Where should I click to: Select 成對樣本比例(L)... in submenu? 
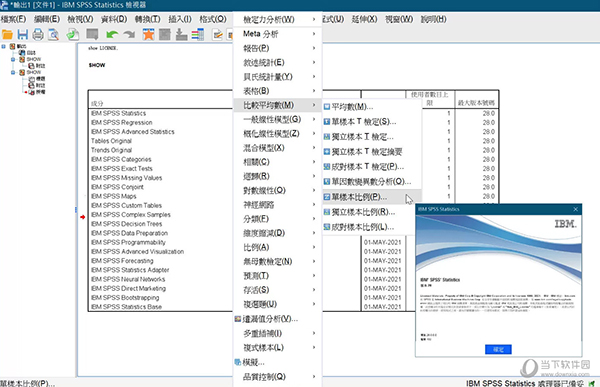point(368,227)
